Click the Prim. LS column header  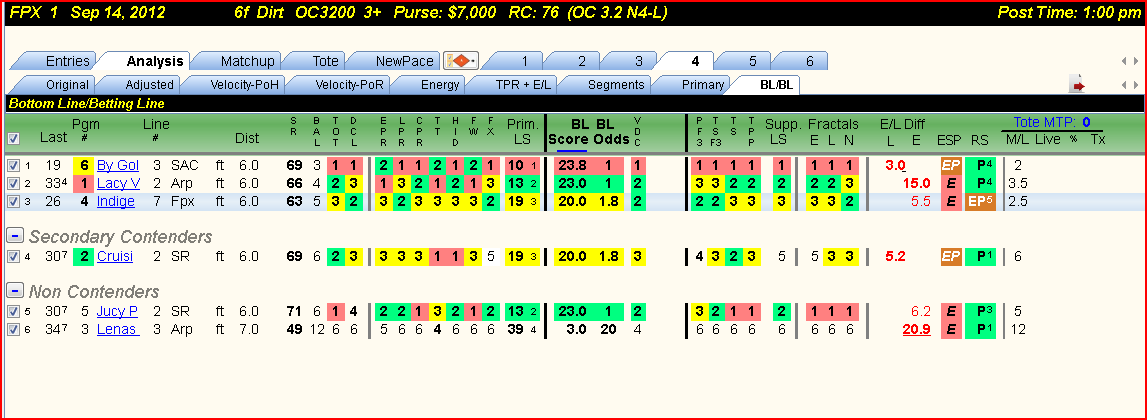coord(522,131)
